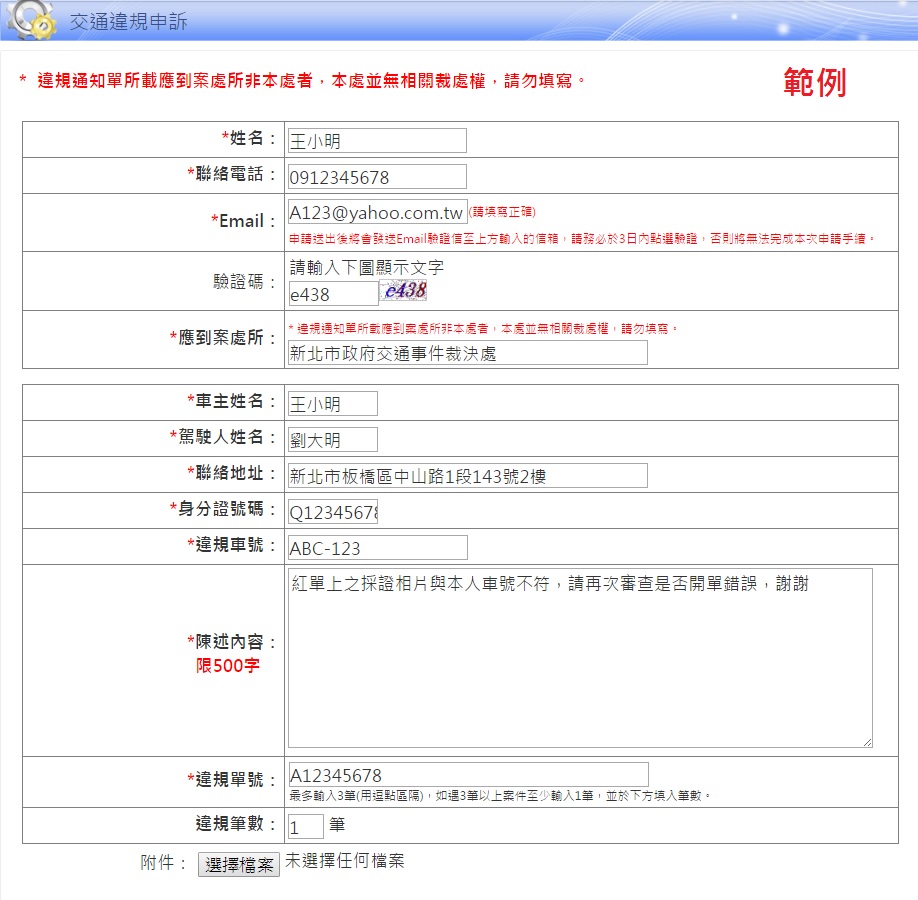Click the Email input field

pyautogui.click(x=378, y=212)
